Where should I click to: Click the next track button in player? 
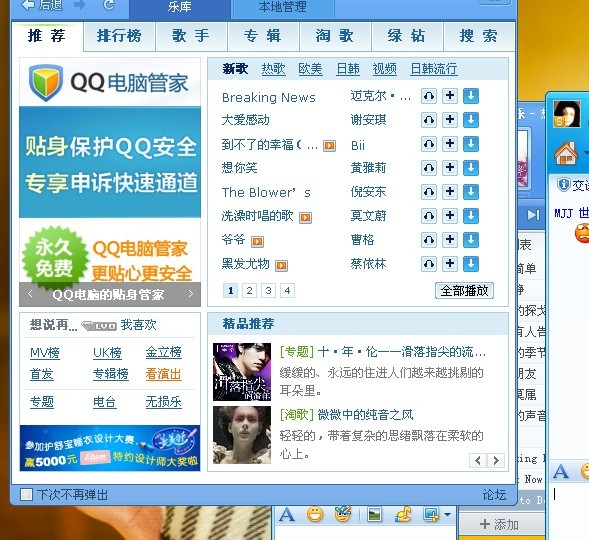pos(533,215)
